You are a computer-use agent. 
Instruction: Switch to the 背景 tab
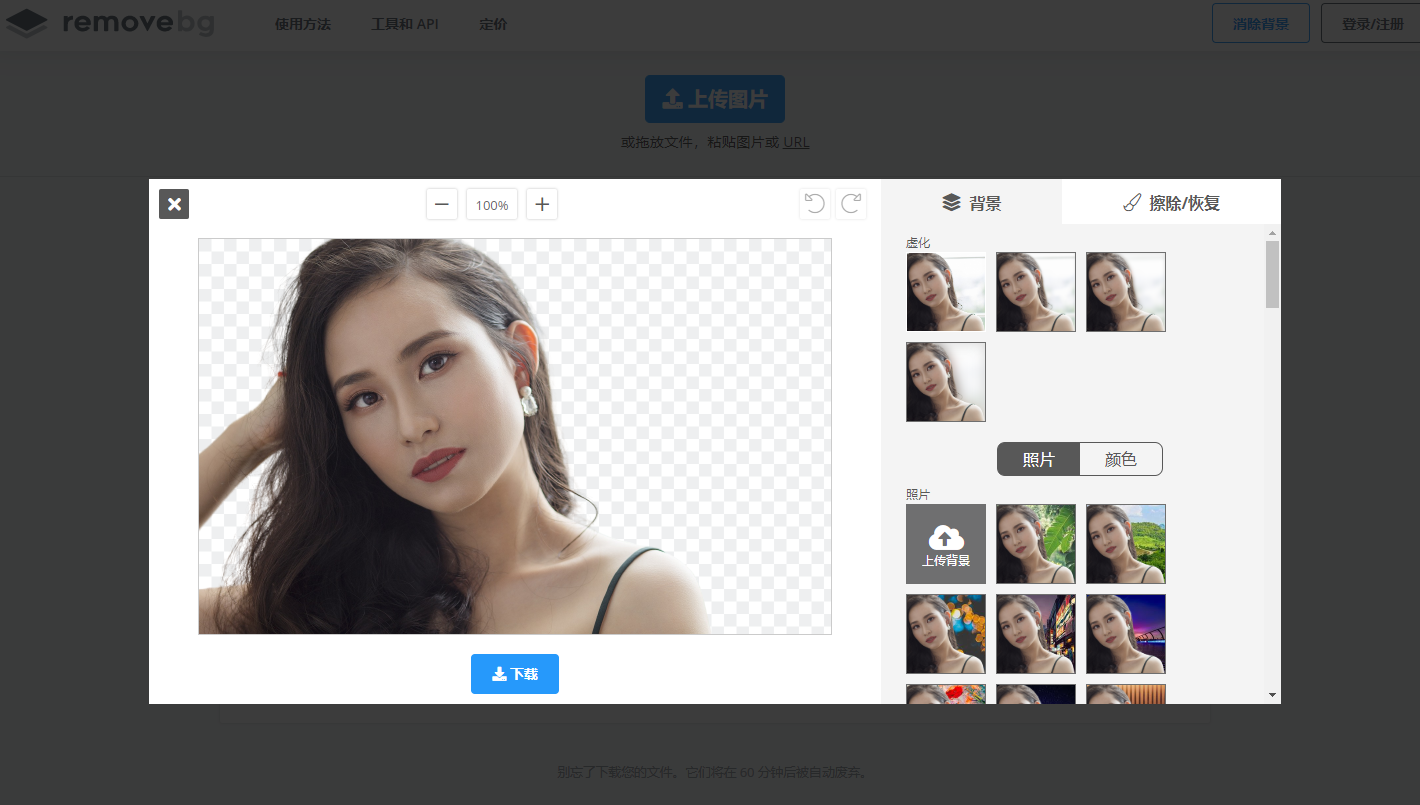coord(971,203)
